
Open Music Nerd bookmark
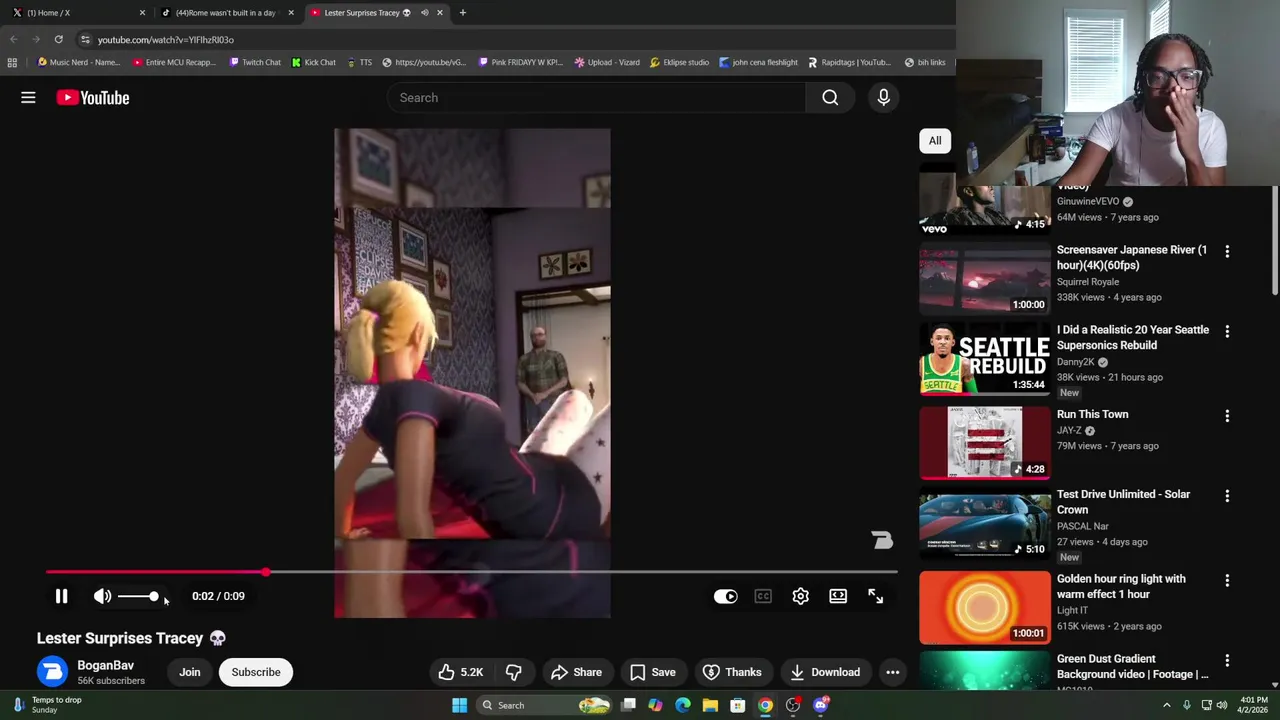78,62
